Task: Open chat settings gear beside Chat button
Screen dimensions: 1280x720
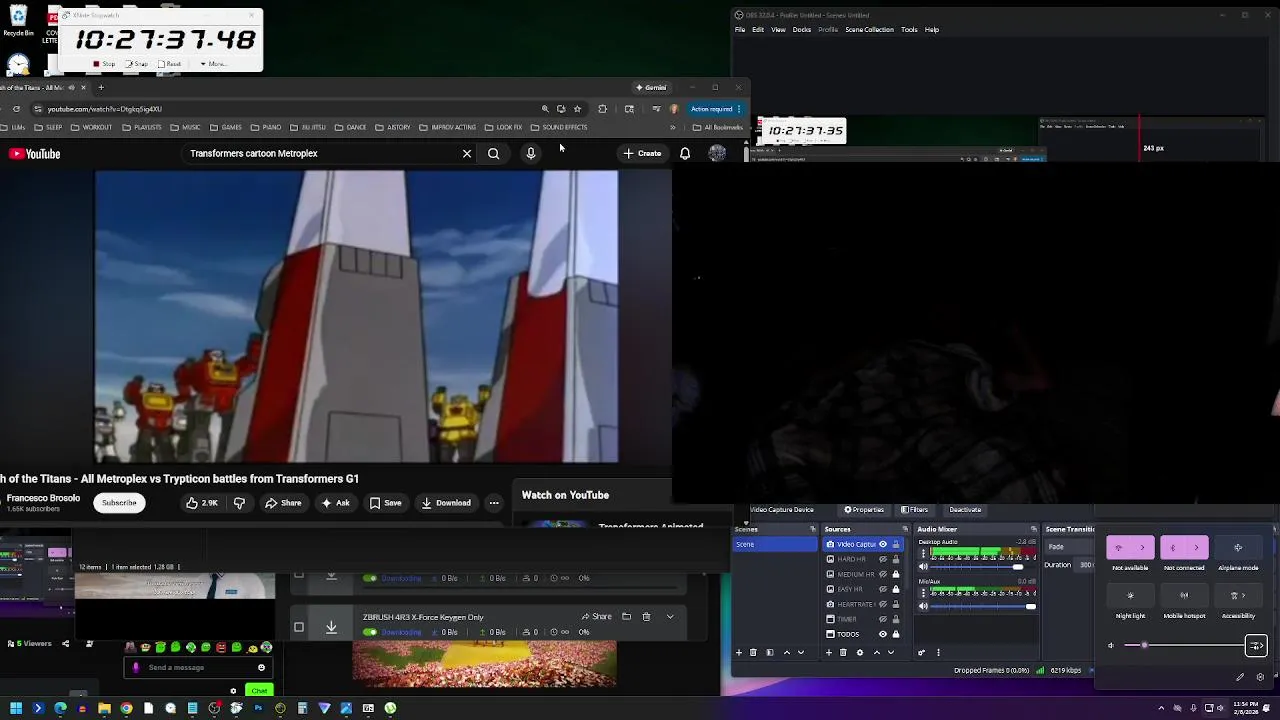Action: click(233, 691)
